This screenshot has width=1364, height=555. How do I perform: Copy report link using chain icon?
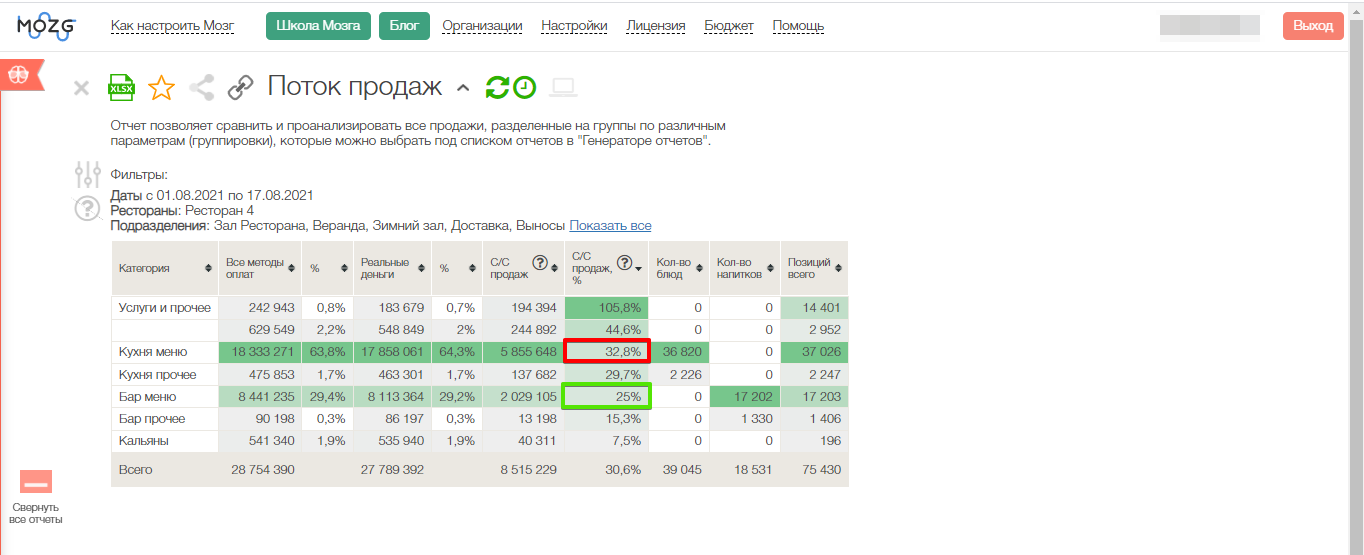point(240,88)
